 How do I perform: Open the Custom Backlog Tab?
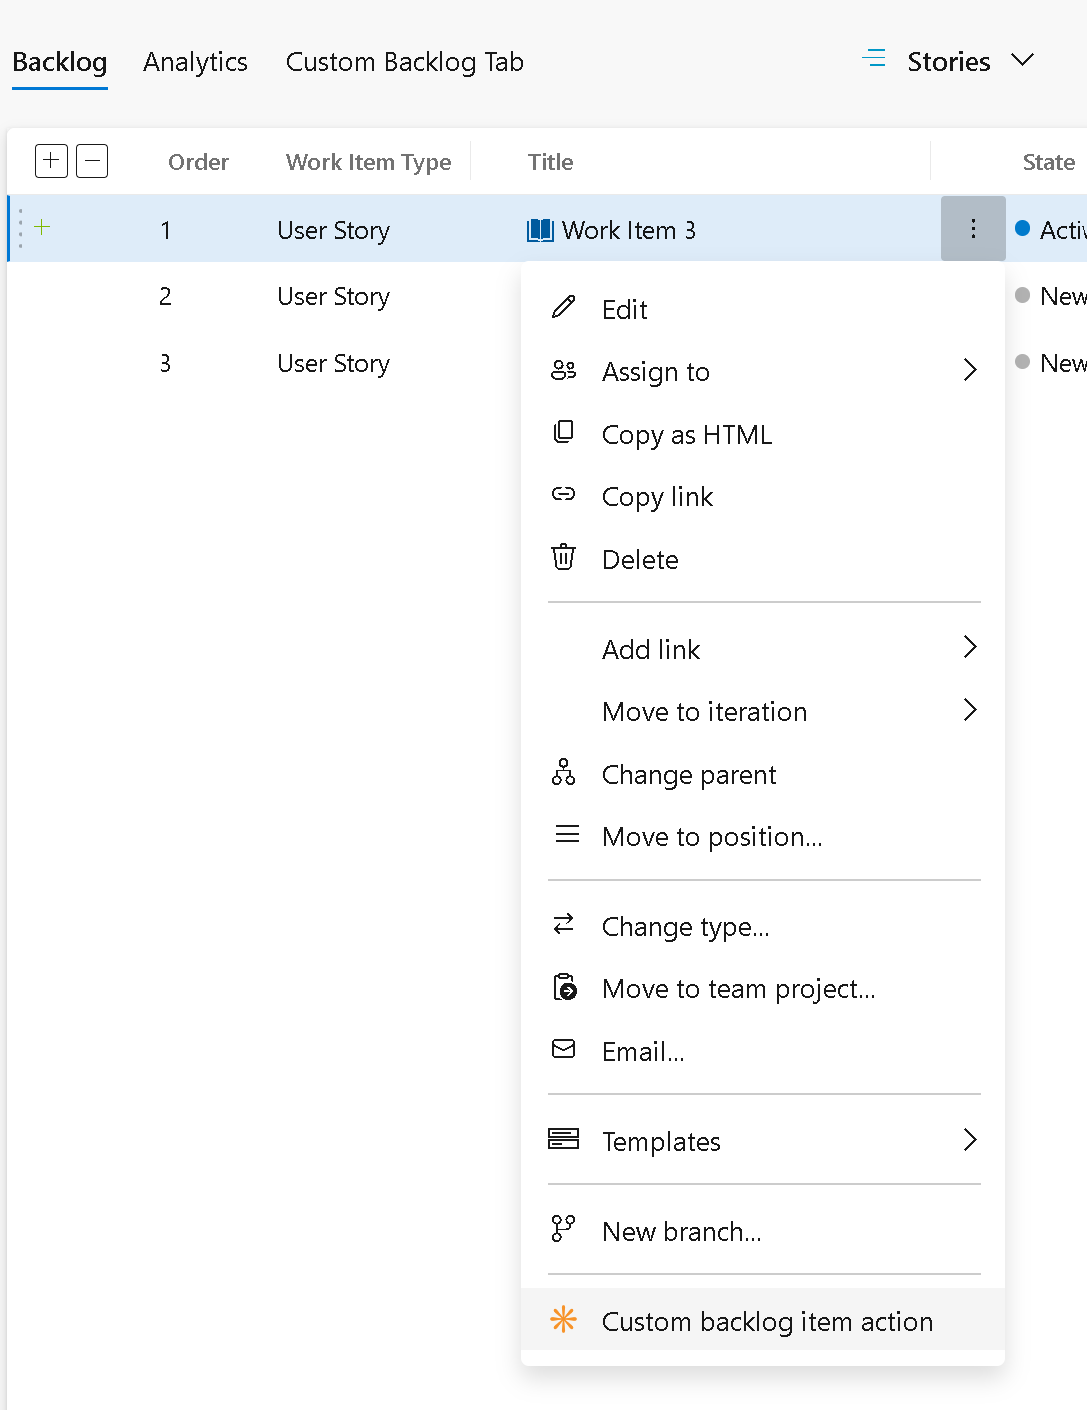coord(404,62)
